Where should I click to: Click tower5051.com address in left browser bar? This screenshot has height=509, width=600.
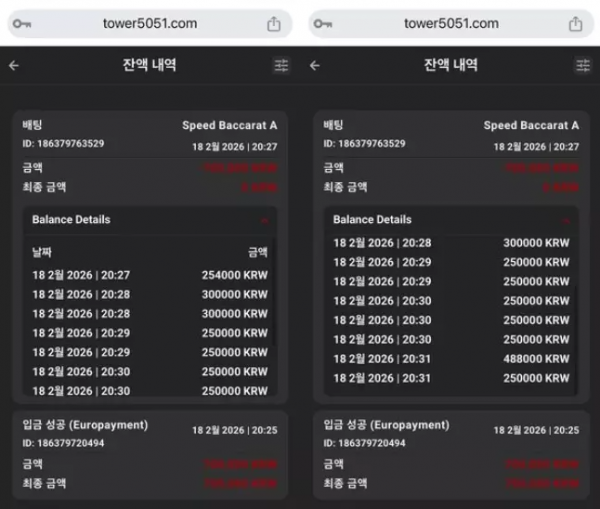(x=150, y=24)
